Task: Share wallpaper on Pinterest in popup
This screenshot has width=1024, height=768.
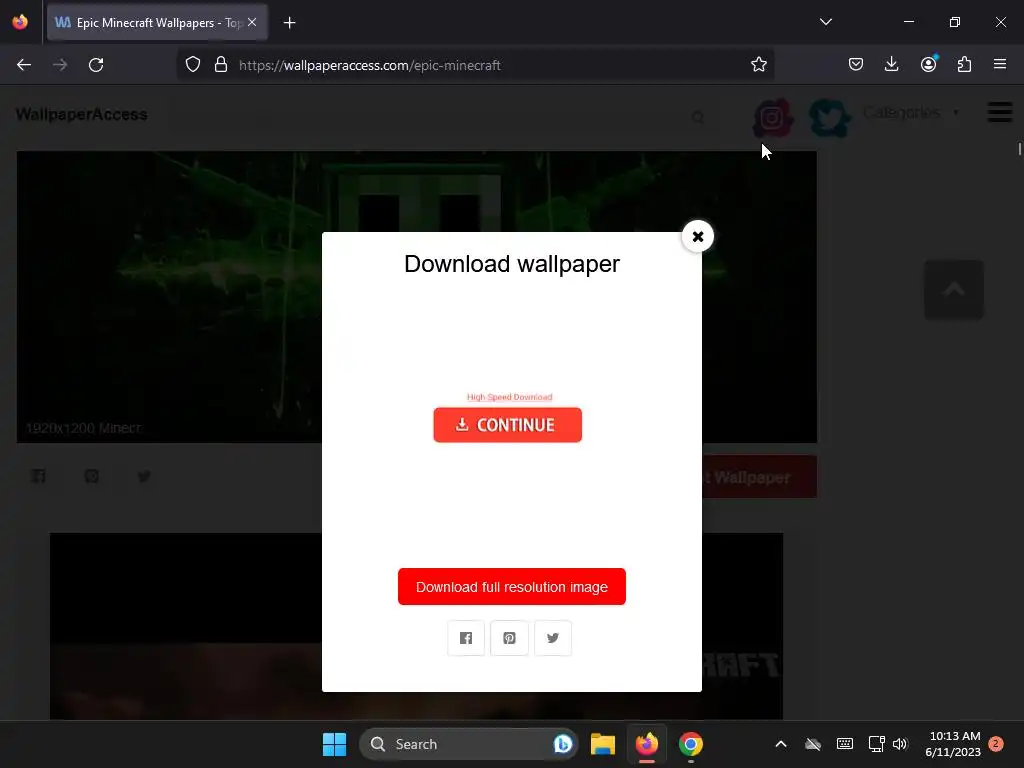Action: [509, 638]
